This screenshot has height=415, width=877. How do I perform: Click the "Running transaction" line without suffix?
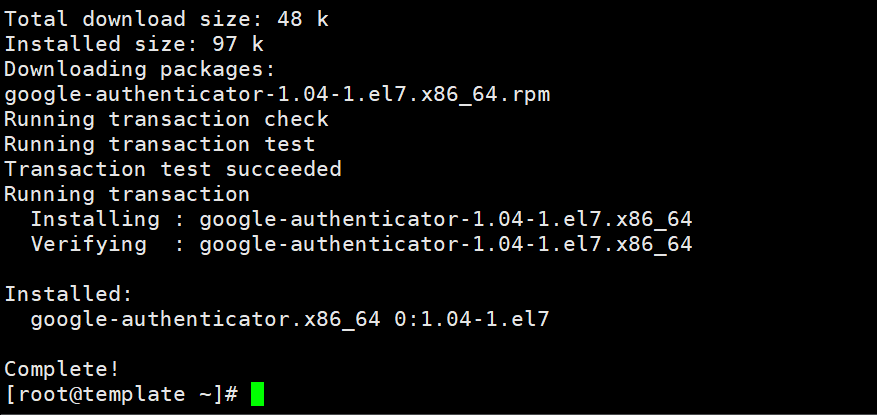coord(127,194)
